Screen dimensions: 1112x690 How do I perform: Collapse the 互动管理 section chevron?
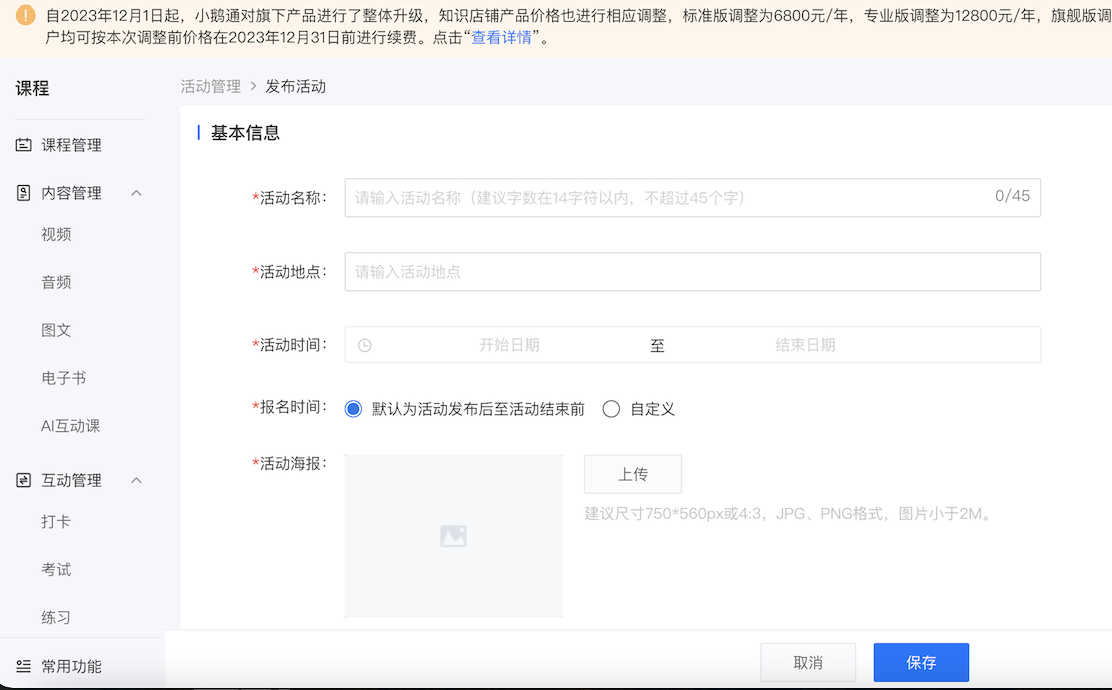coord(137,481)
